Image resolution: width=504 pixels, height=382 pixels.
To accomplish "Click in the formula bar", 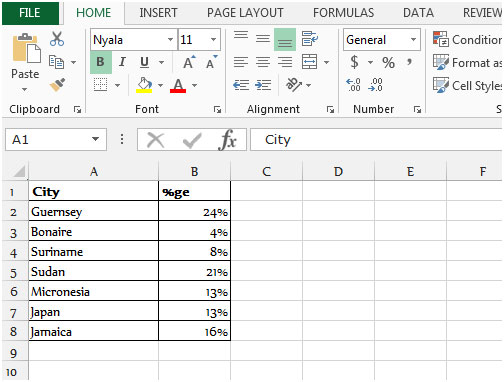I will pyautogui.click(x=376, y=139).
